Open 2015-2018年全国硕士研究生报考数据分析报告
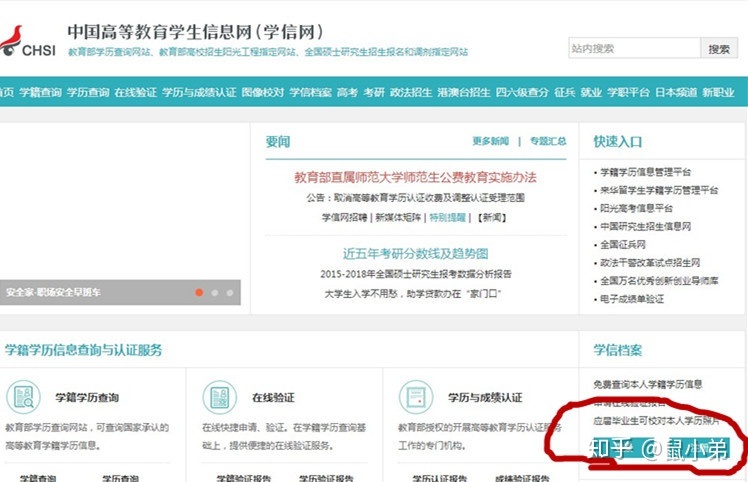 coord(416,274)
